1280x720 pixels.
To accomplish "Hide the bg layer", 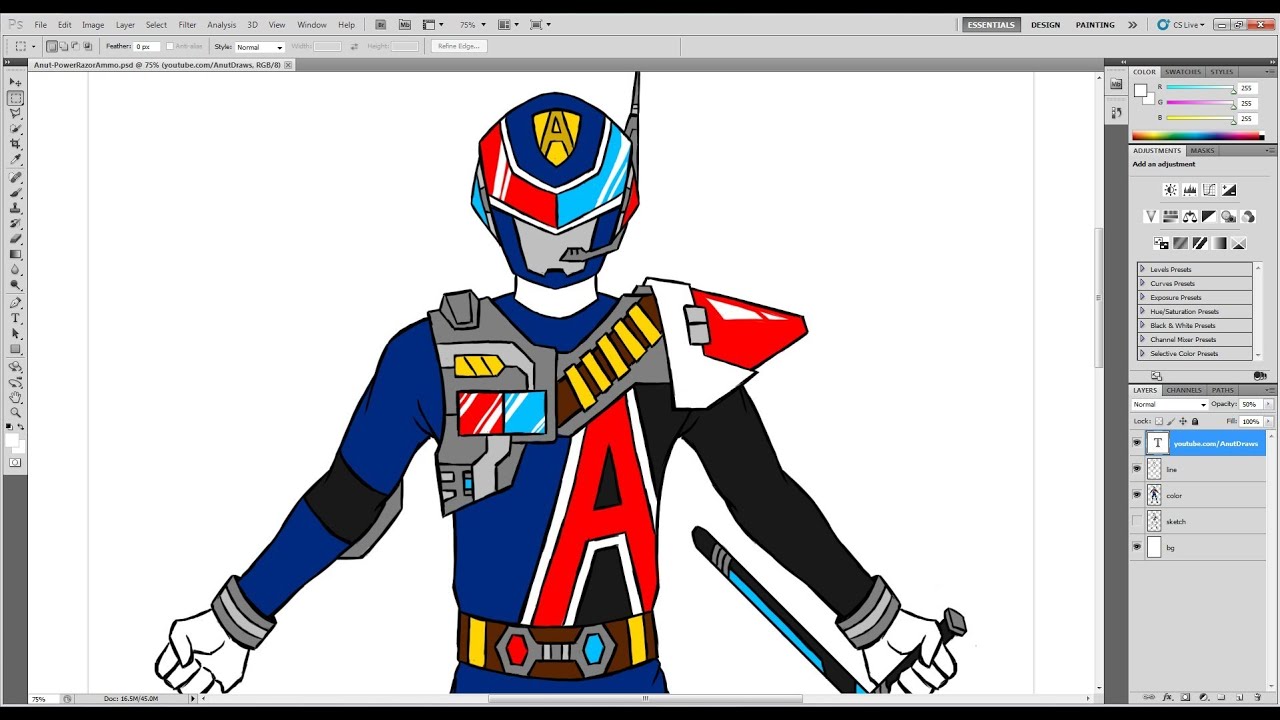I will (1136, 547).
